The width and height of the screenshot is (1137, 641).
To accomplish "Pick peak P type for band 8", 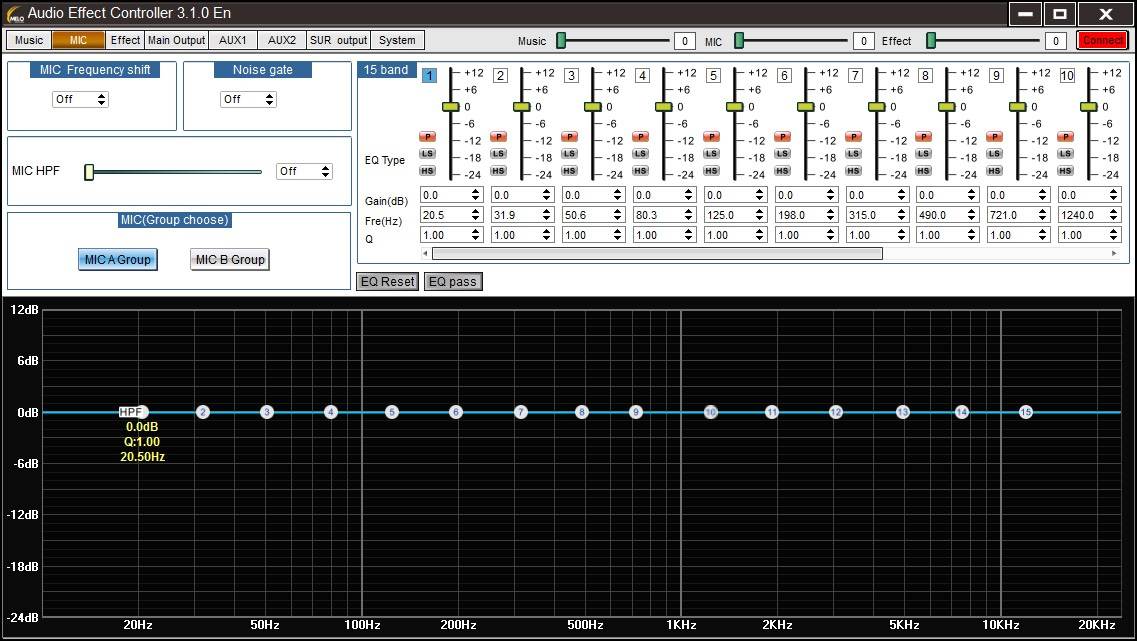I will [x=923, y=136].
